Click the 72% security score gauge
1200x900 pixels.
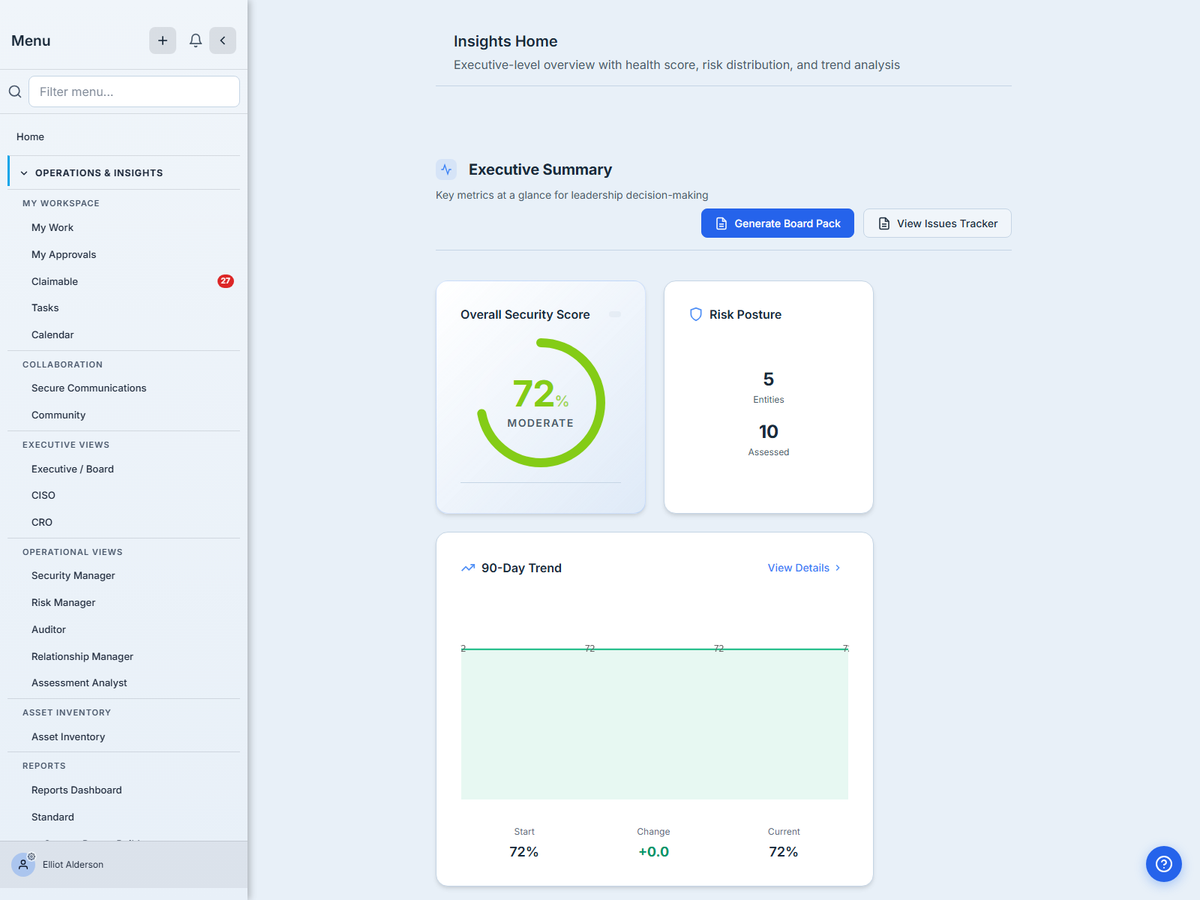(541, 402)
